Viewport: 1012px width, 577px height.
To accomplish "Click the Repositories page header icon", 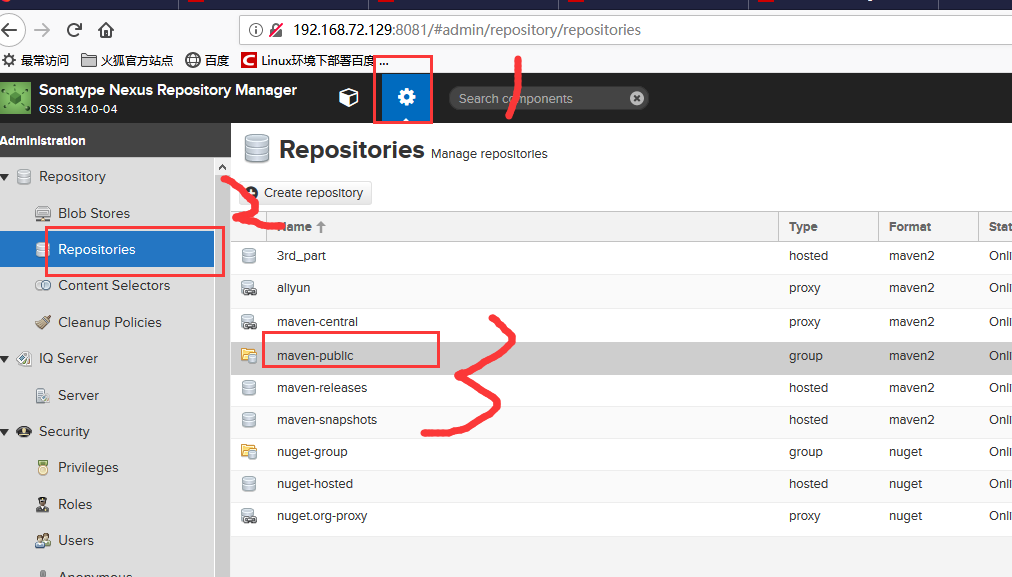I will [x=257, y=148].
